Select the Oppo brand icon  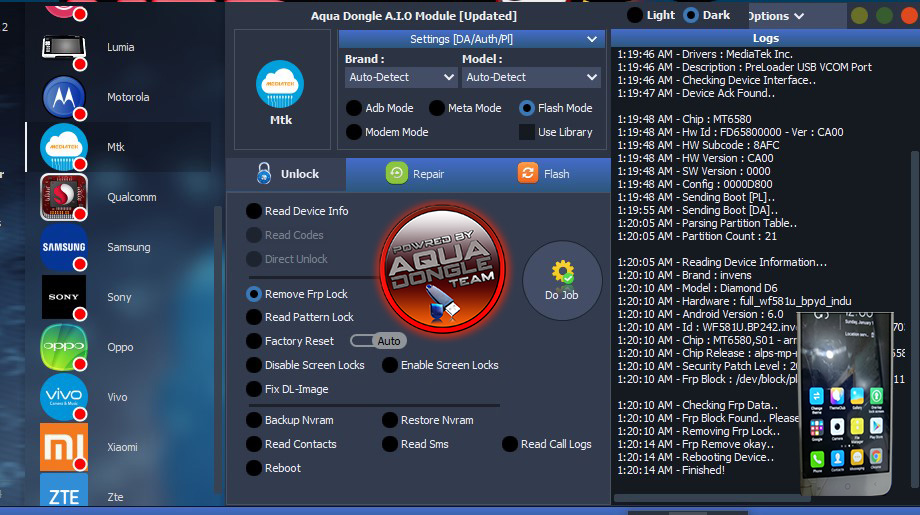tap(64, 347)
